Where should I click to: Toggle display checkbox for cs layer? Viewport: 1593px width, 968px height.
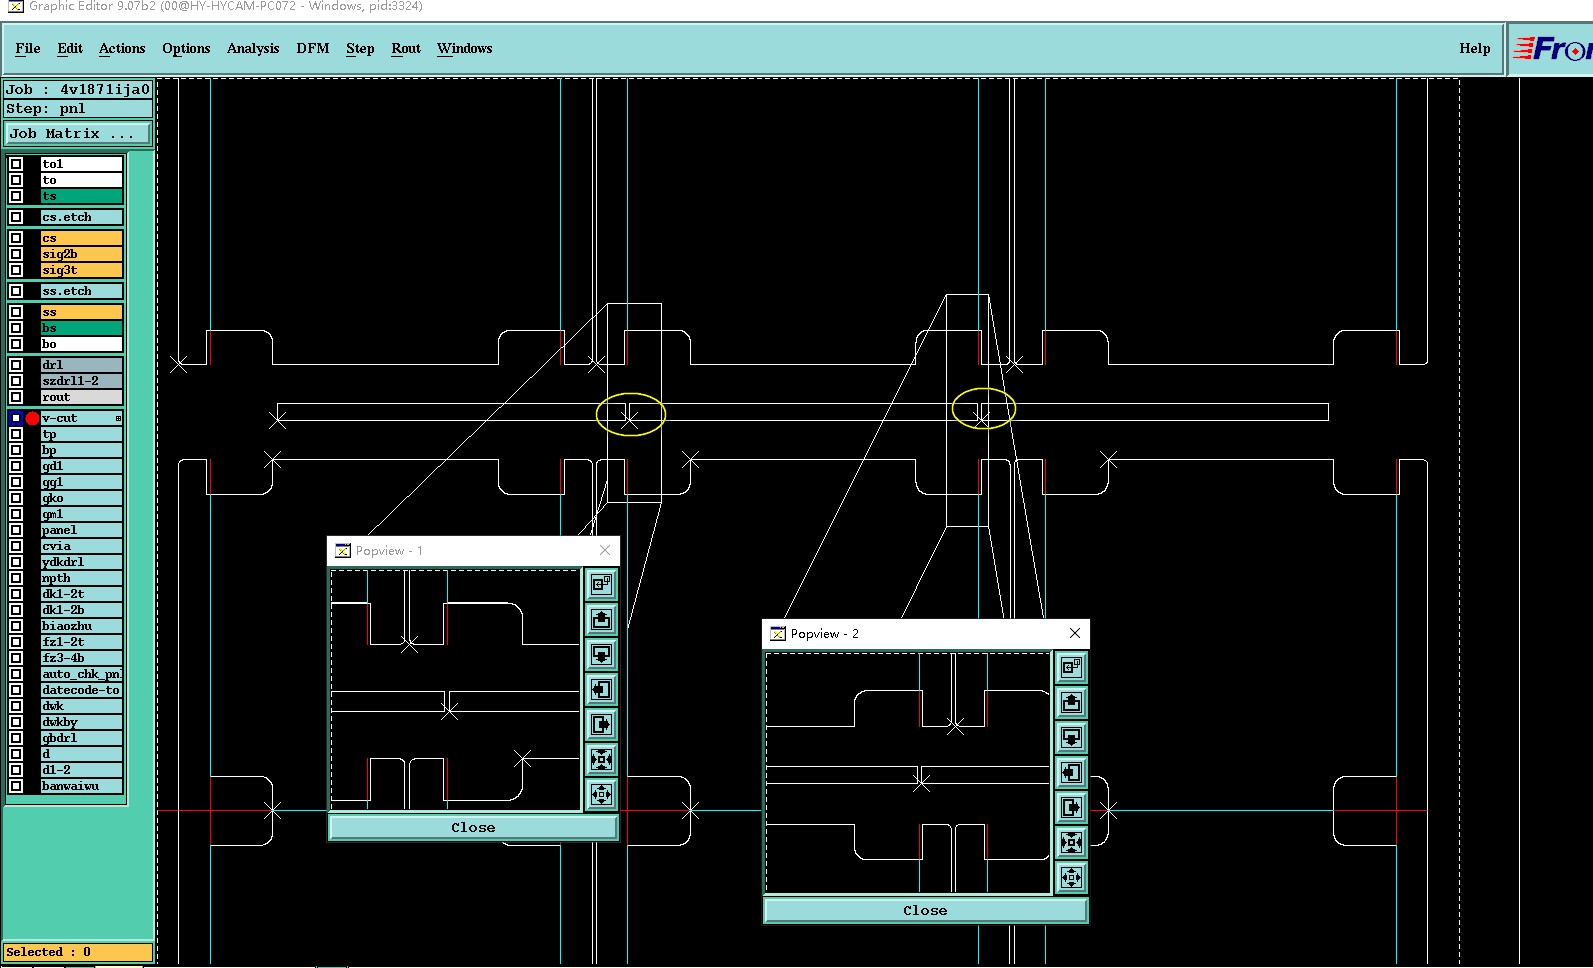pyautogui.click(x=16, y=238)
